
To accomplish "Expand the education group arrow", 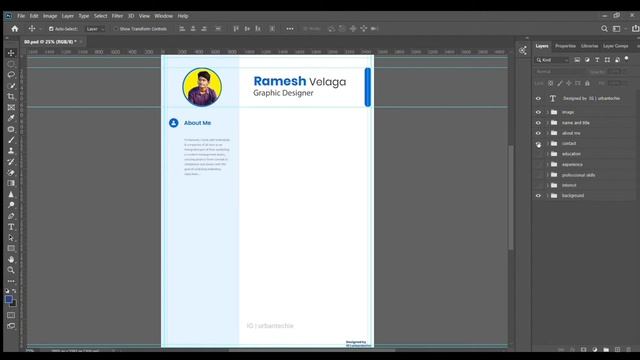I will [x=548, y=154].
